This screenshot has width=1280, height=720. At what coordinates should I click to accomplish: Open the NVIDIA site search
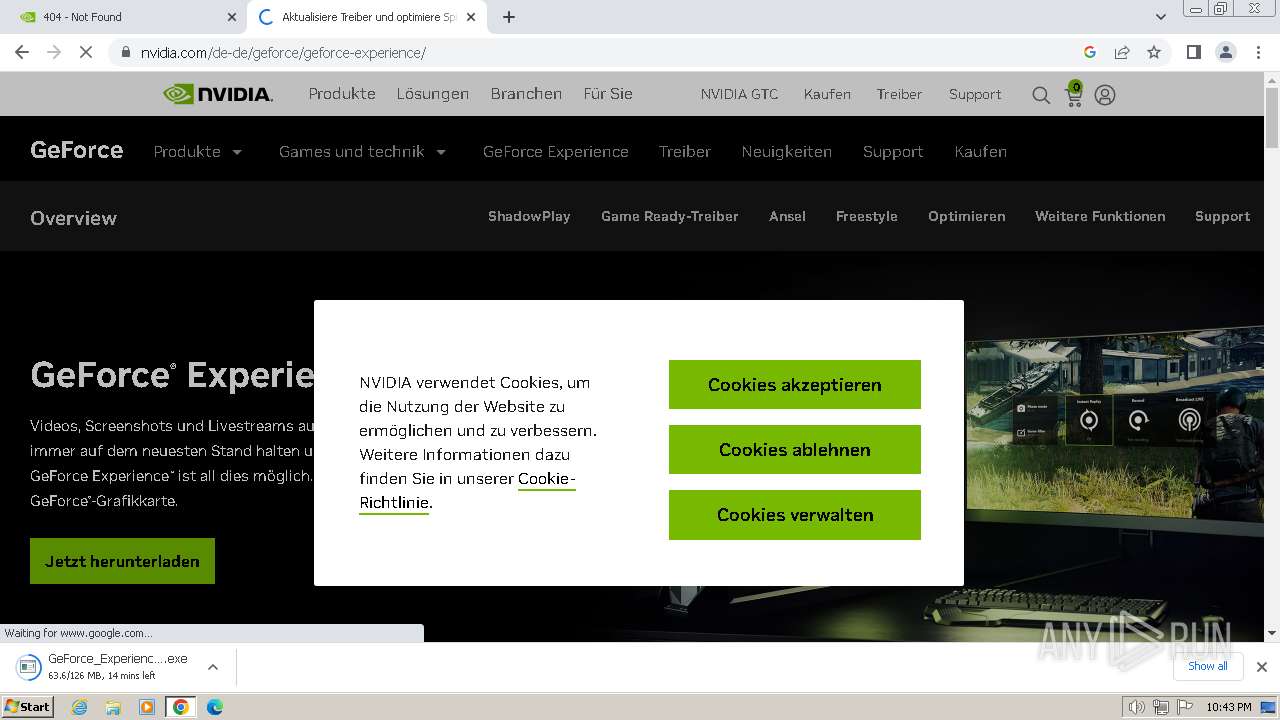click(x=1041, y=95)
